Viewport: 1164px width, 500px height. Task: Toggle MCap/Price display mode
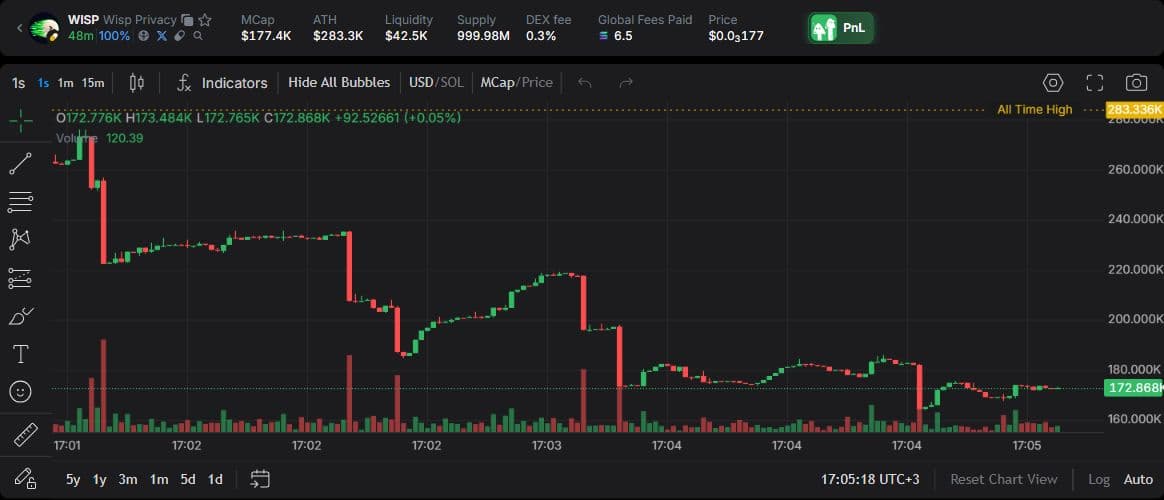(517, 82)
